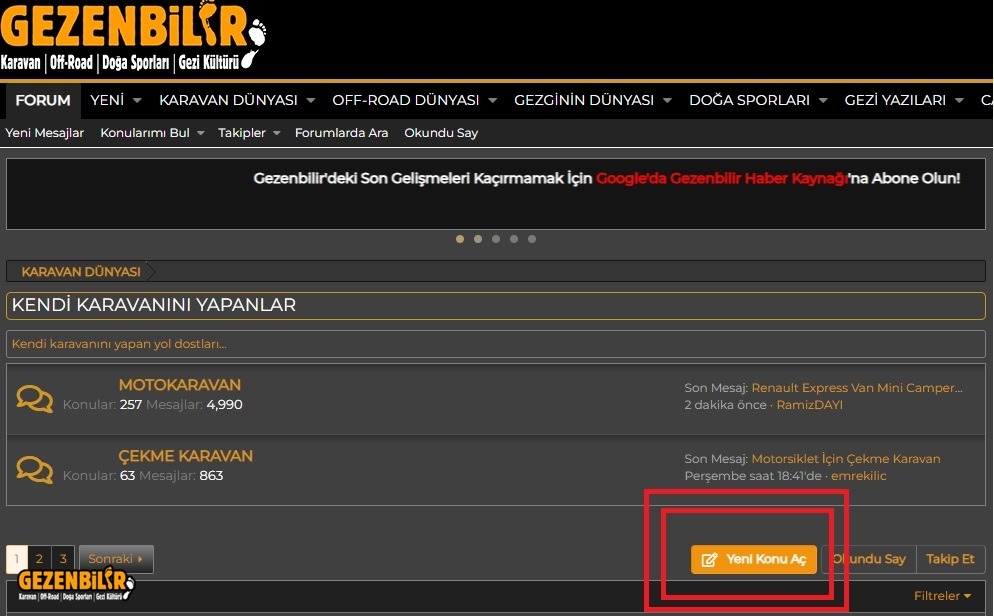Click the first carousel dot indicator

click(460, 239)
